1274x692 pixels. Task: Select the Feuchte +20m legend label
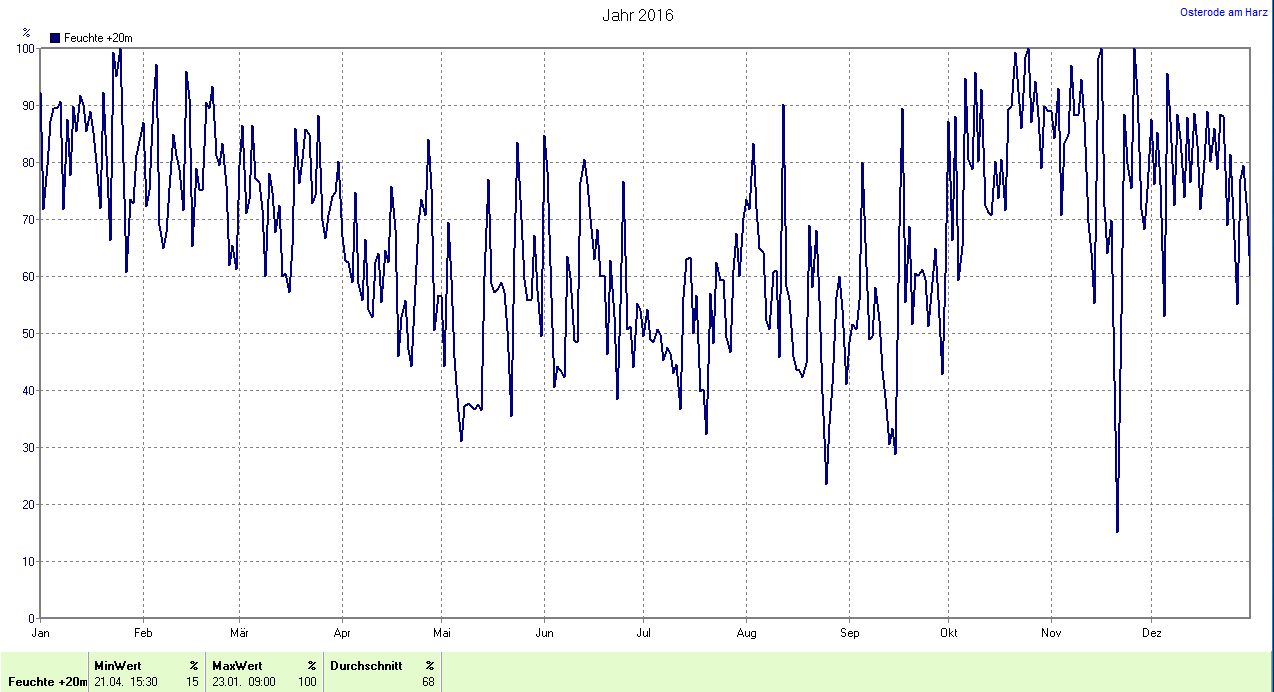click(x=98, y=38)
